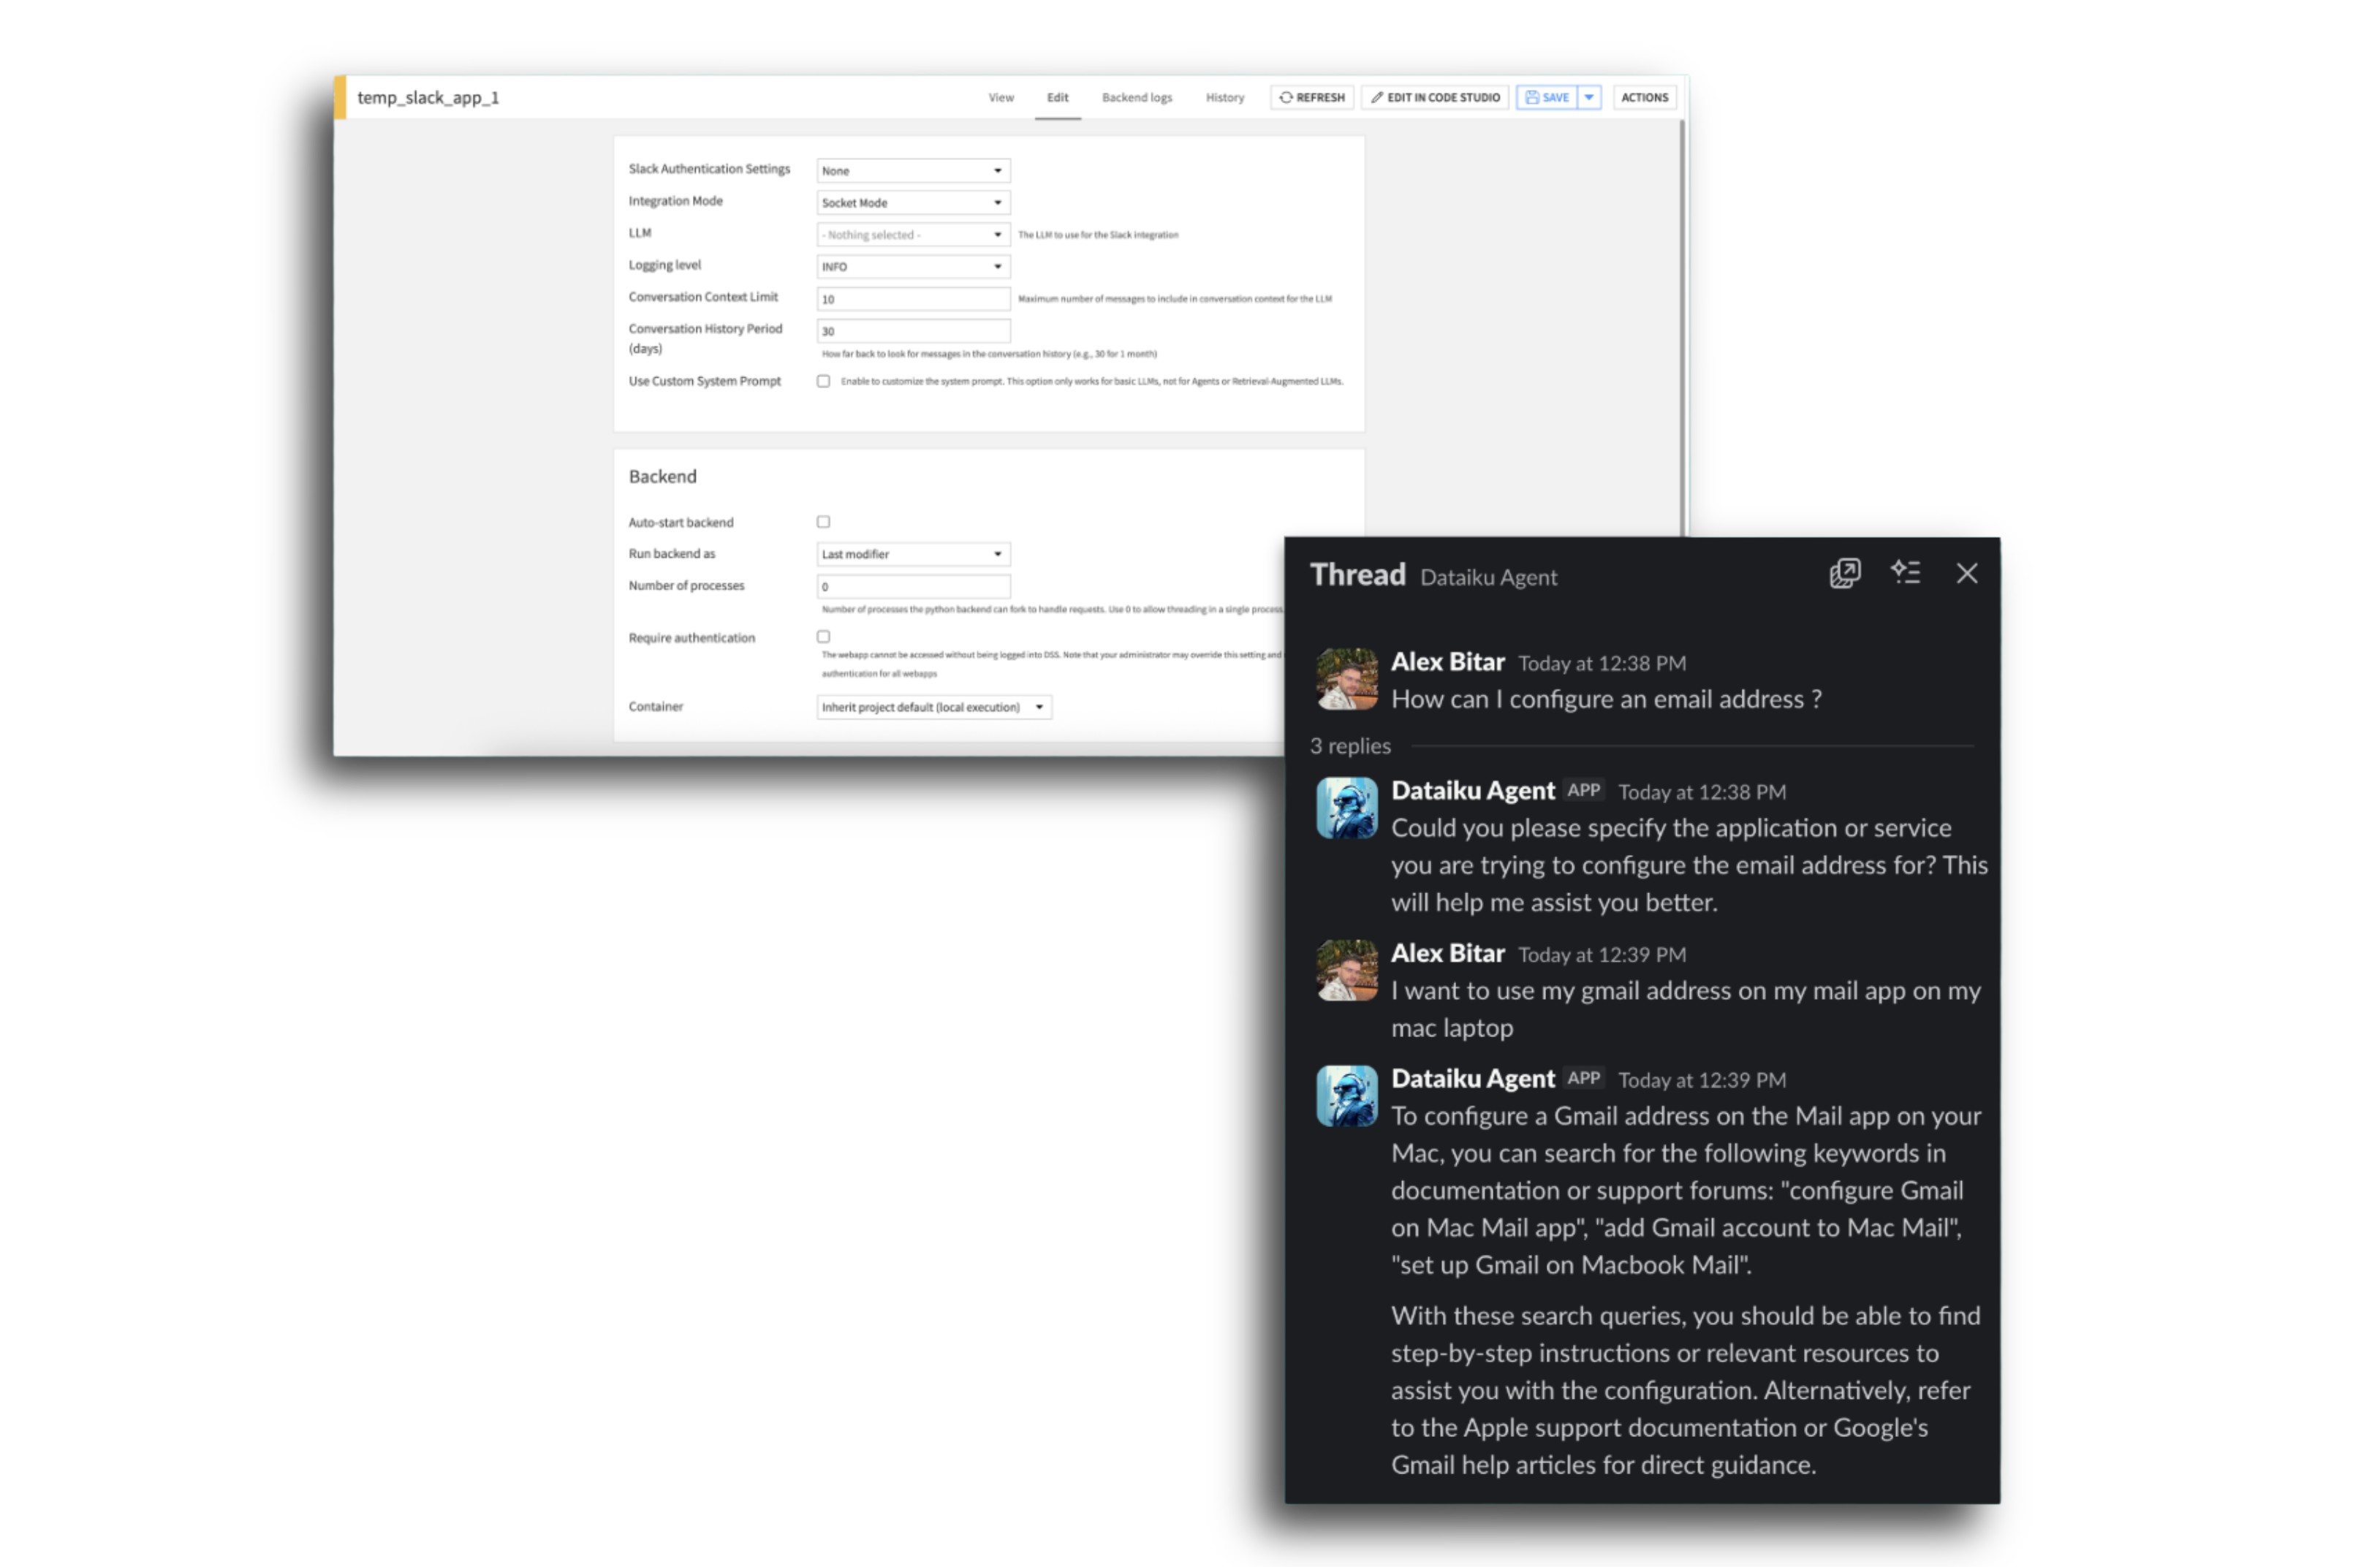Open Integration Mode dropdown showing Socket Mode
The image size is (2380, 1567).
pos(912,203)
